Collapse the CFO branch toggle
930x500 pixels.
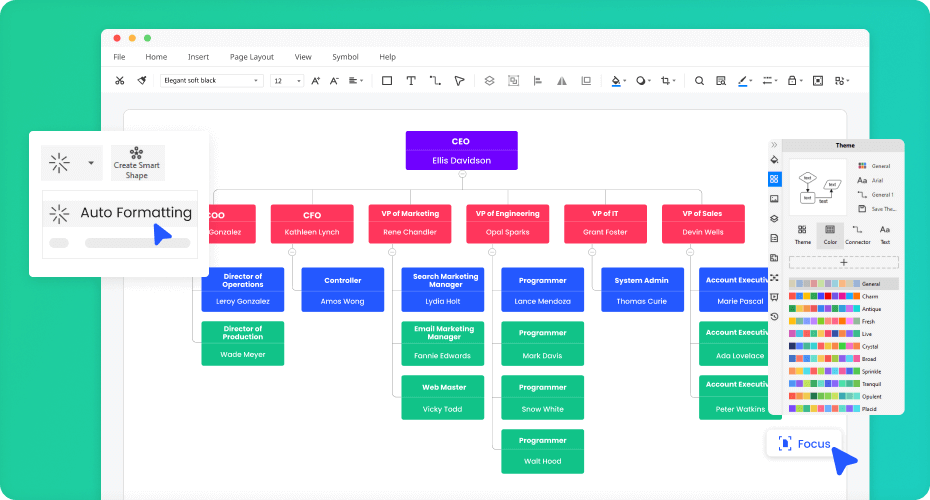292,252
